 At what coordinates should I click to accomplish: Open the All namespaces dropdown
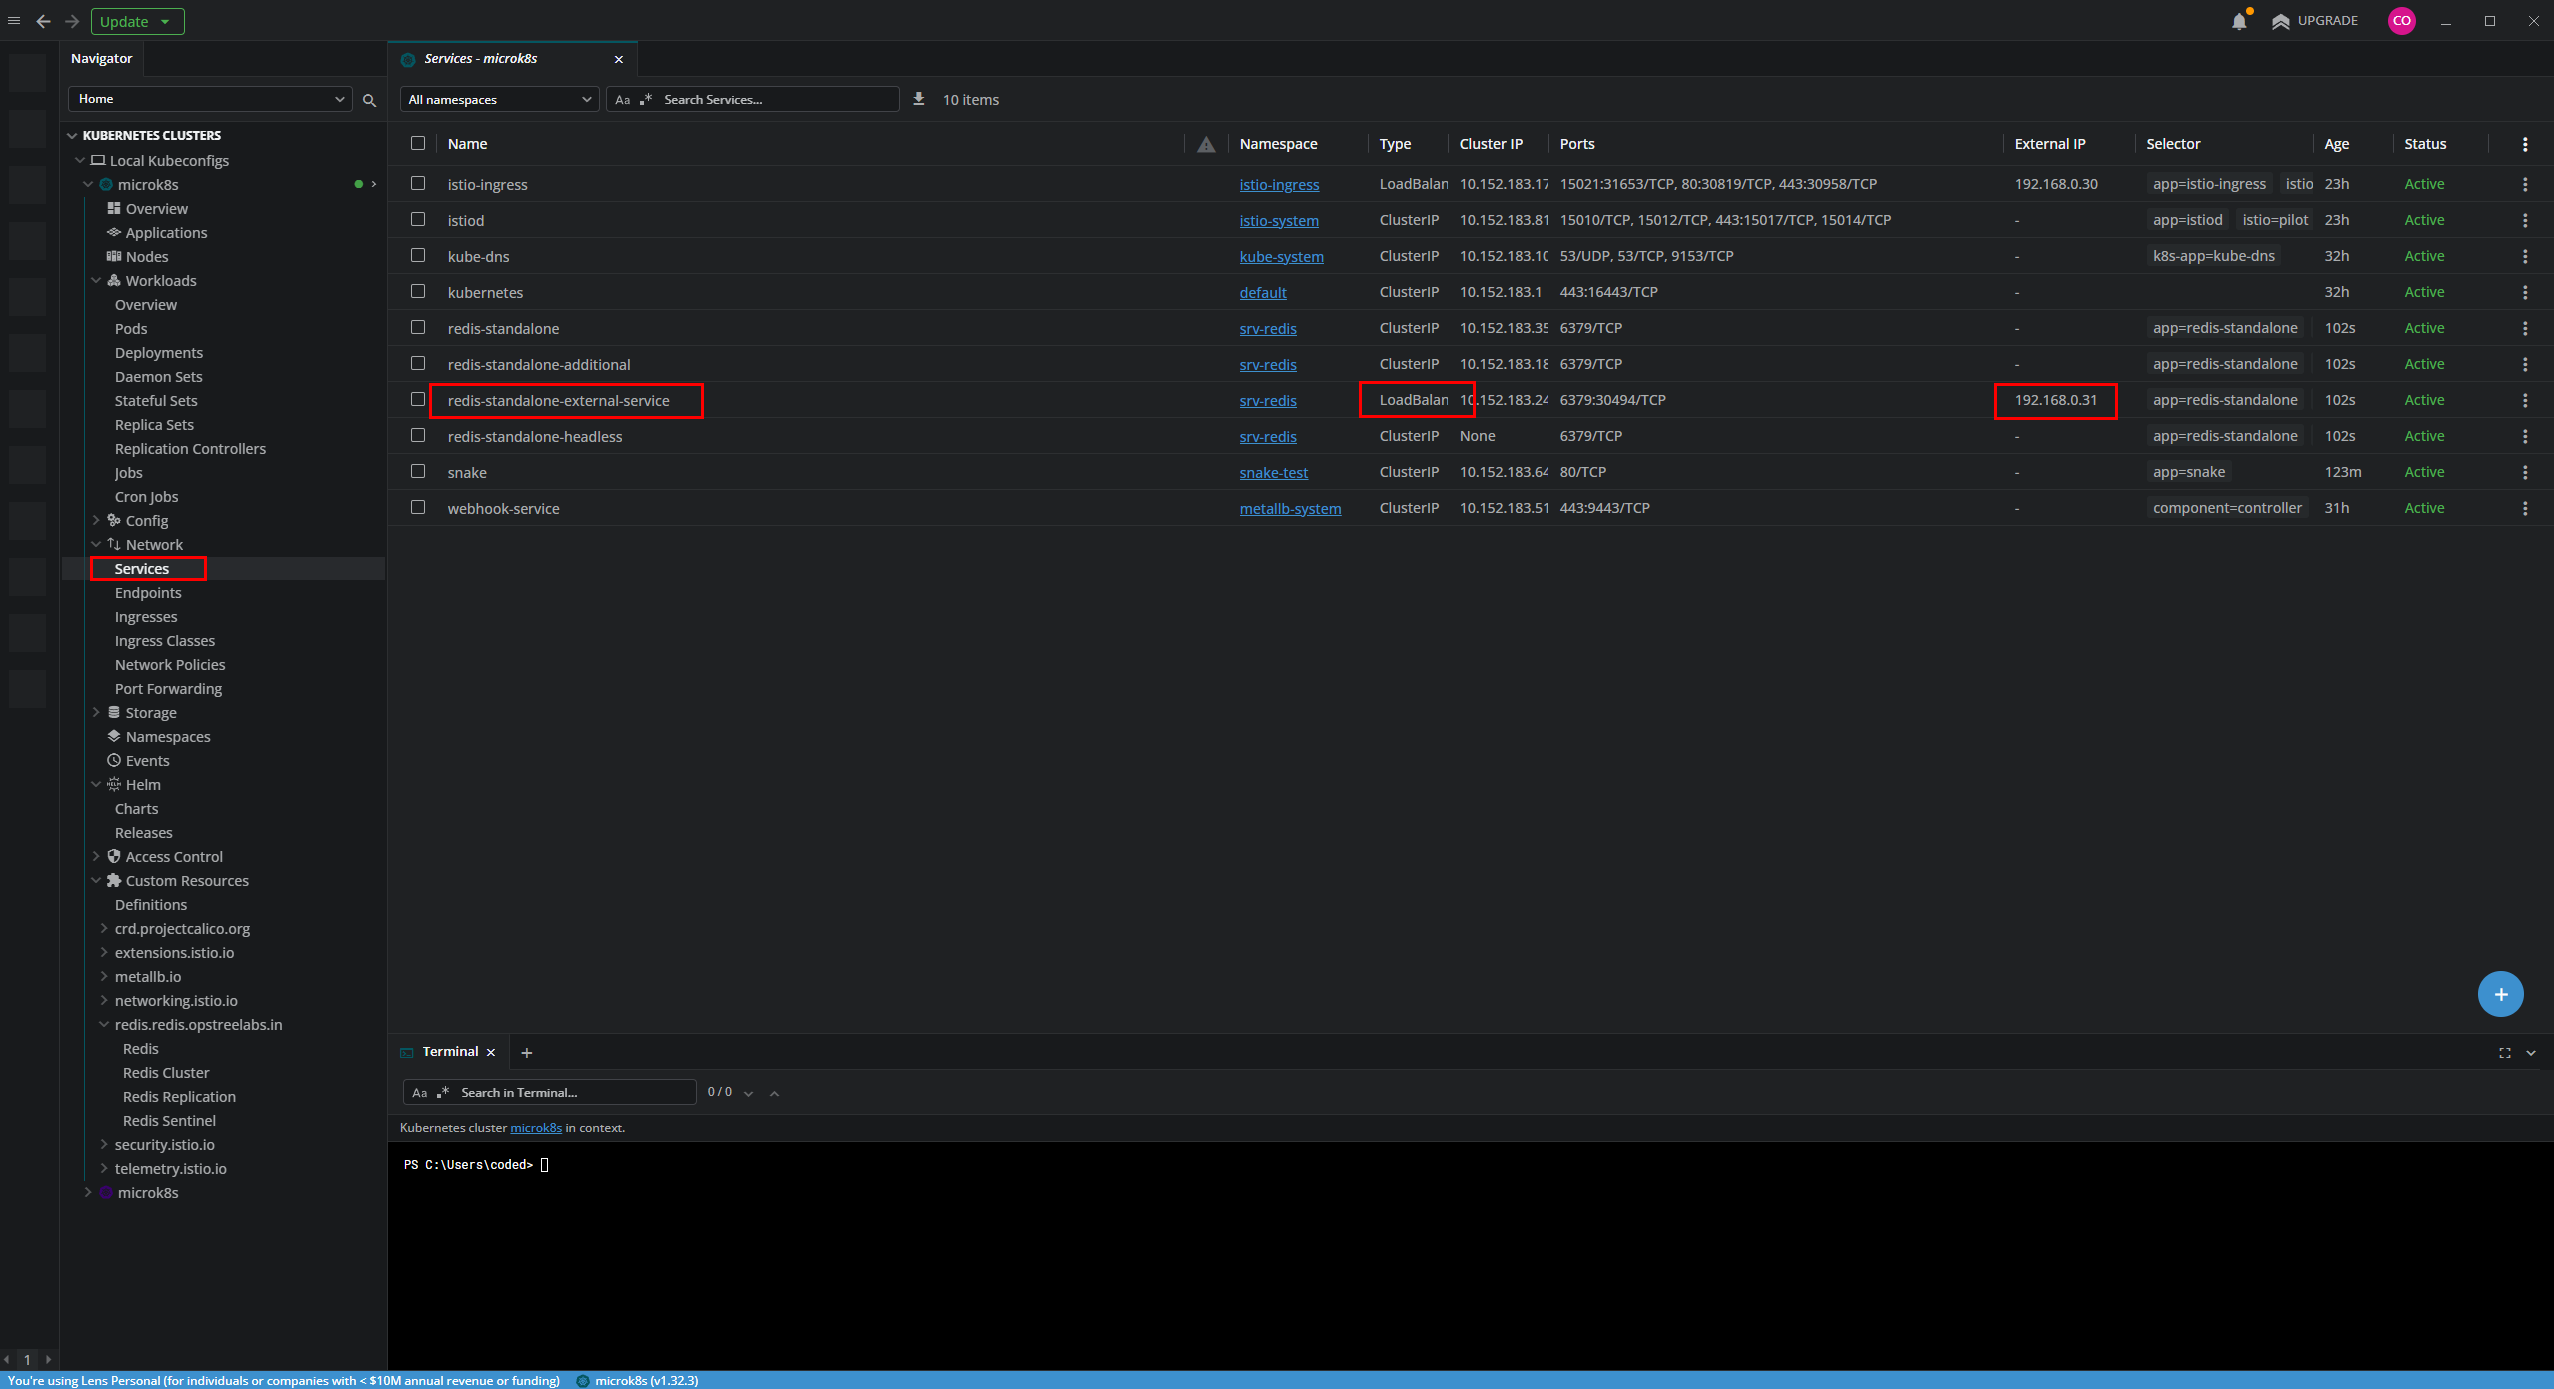pyautogui.click(x=499, y=99)
